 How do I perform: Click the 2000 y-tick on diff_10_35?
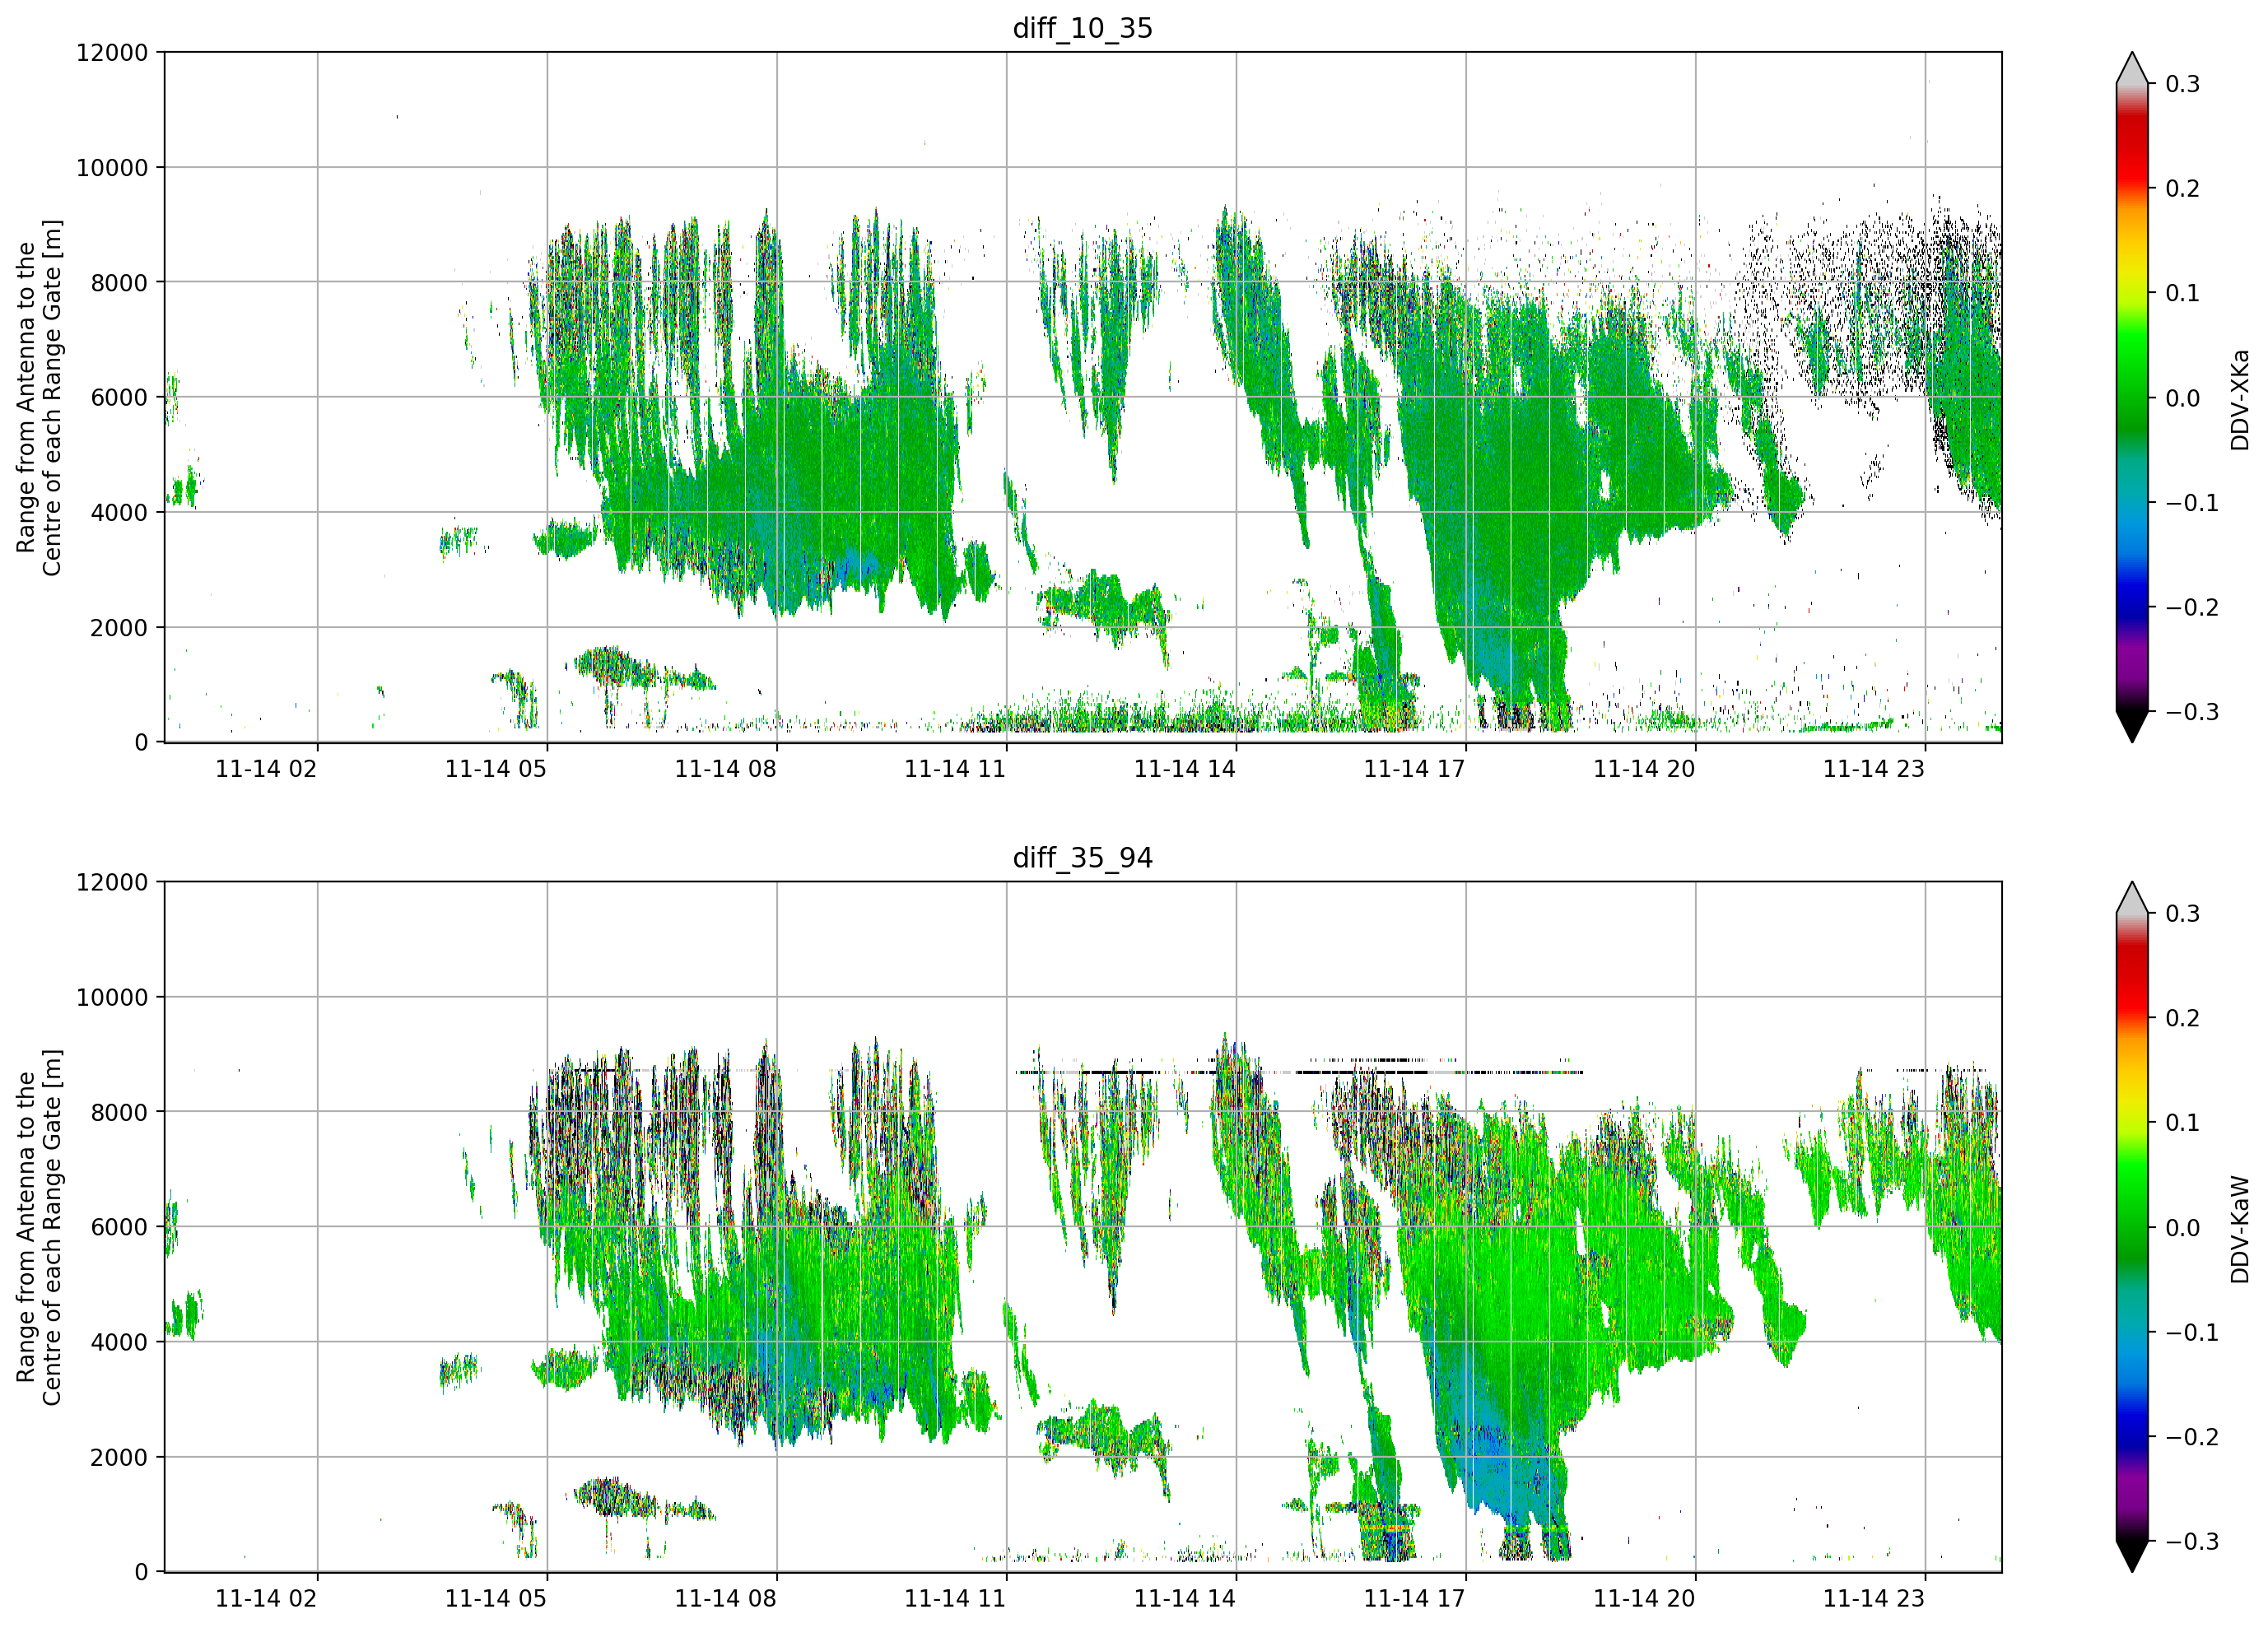tap(119, 627)
